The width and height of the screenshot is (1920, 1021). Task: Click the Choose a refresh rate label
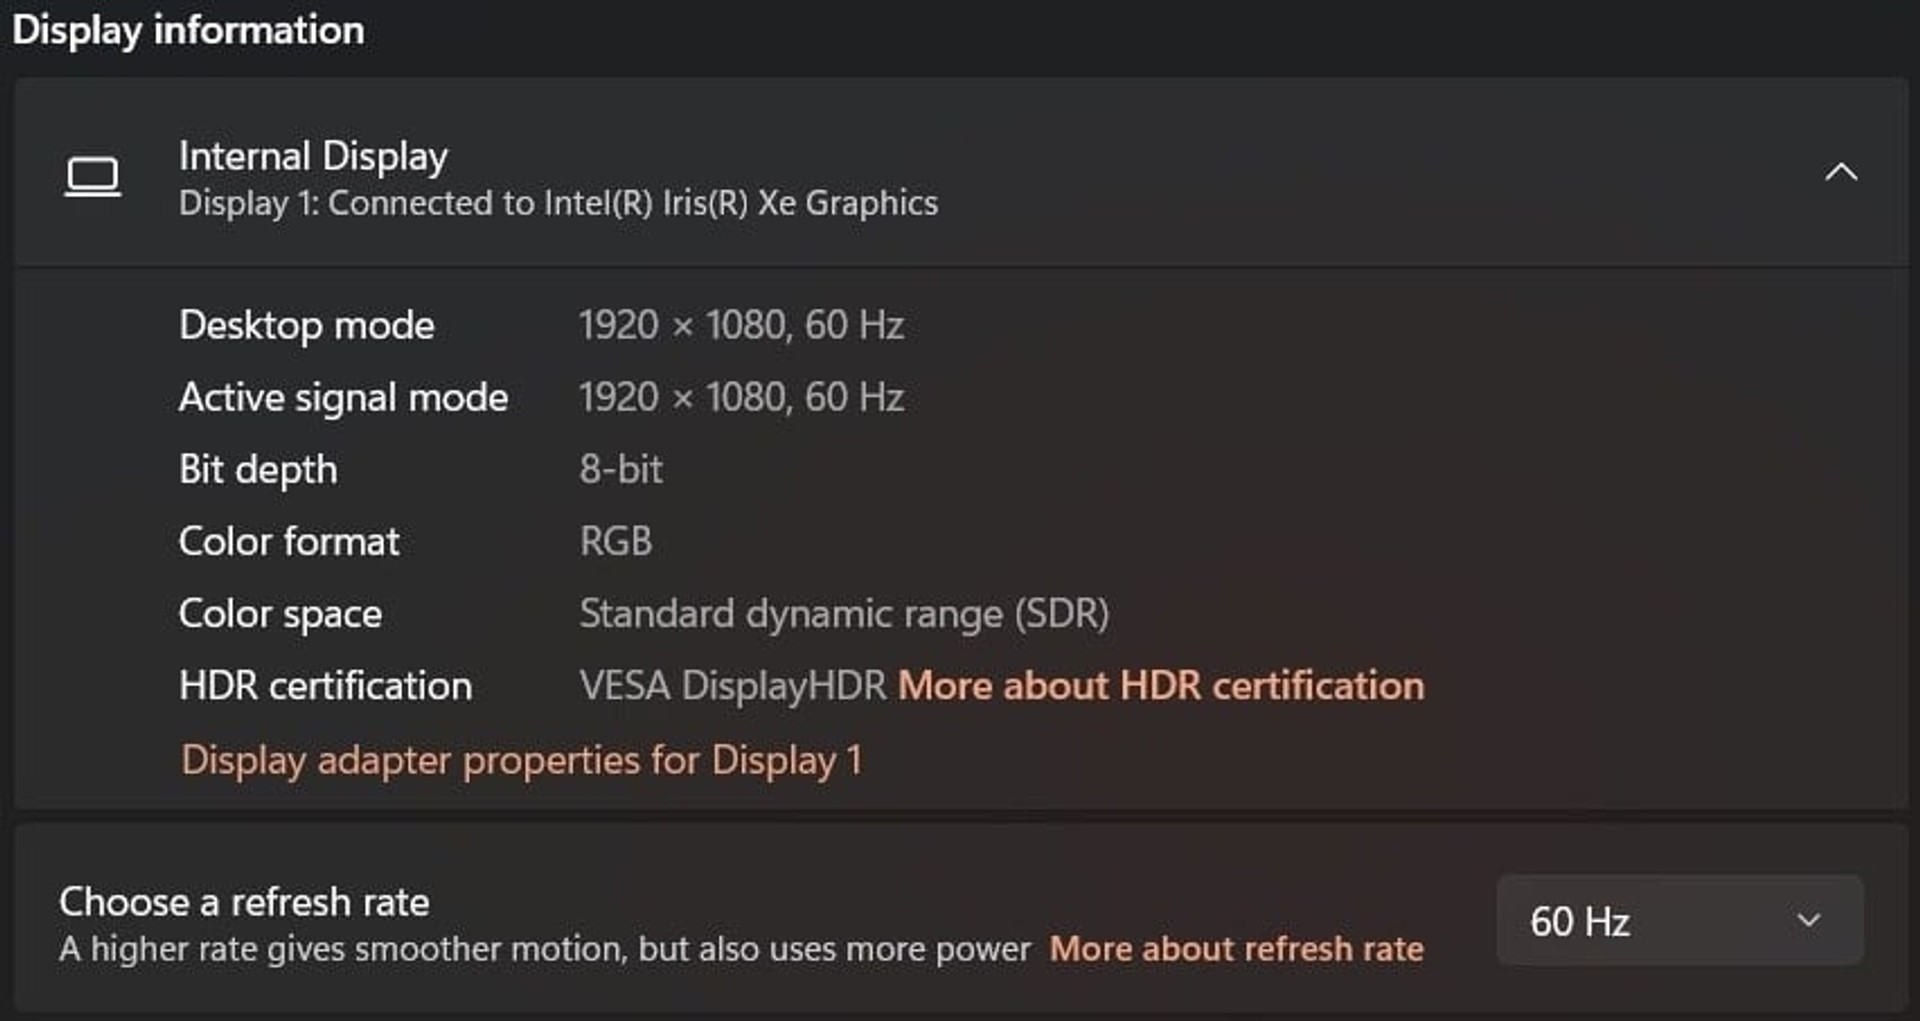tap(244, 902)
